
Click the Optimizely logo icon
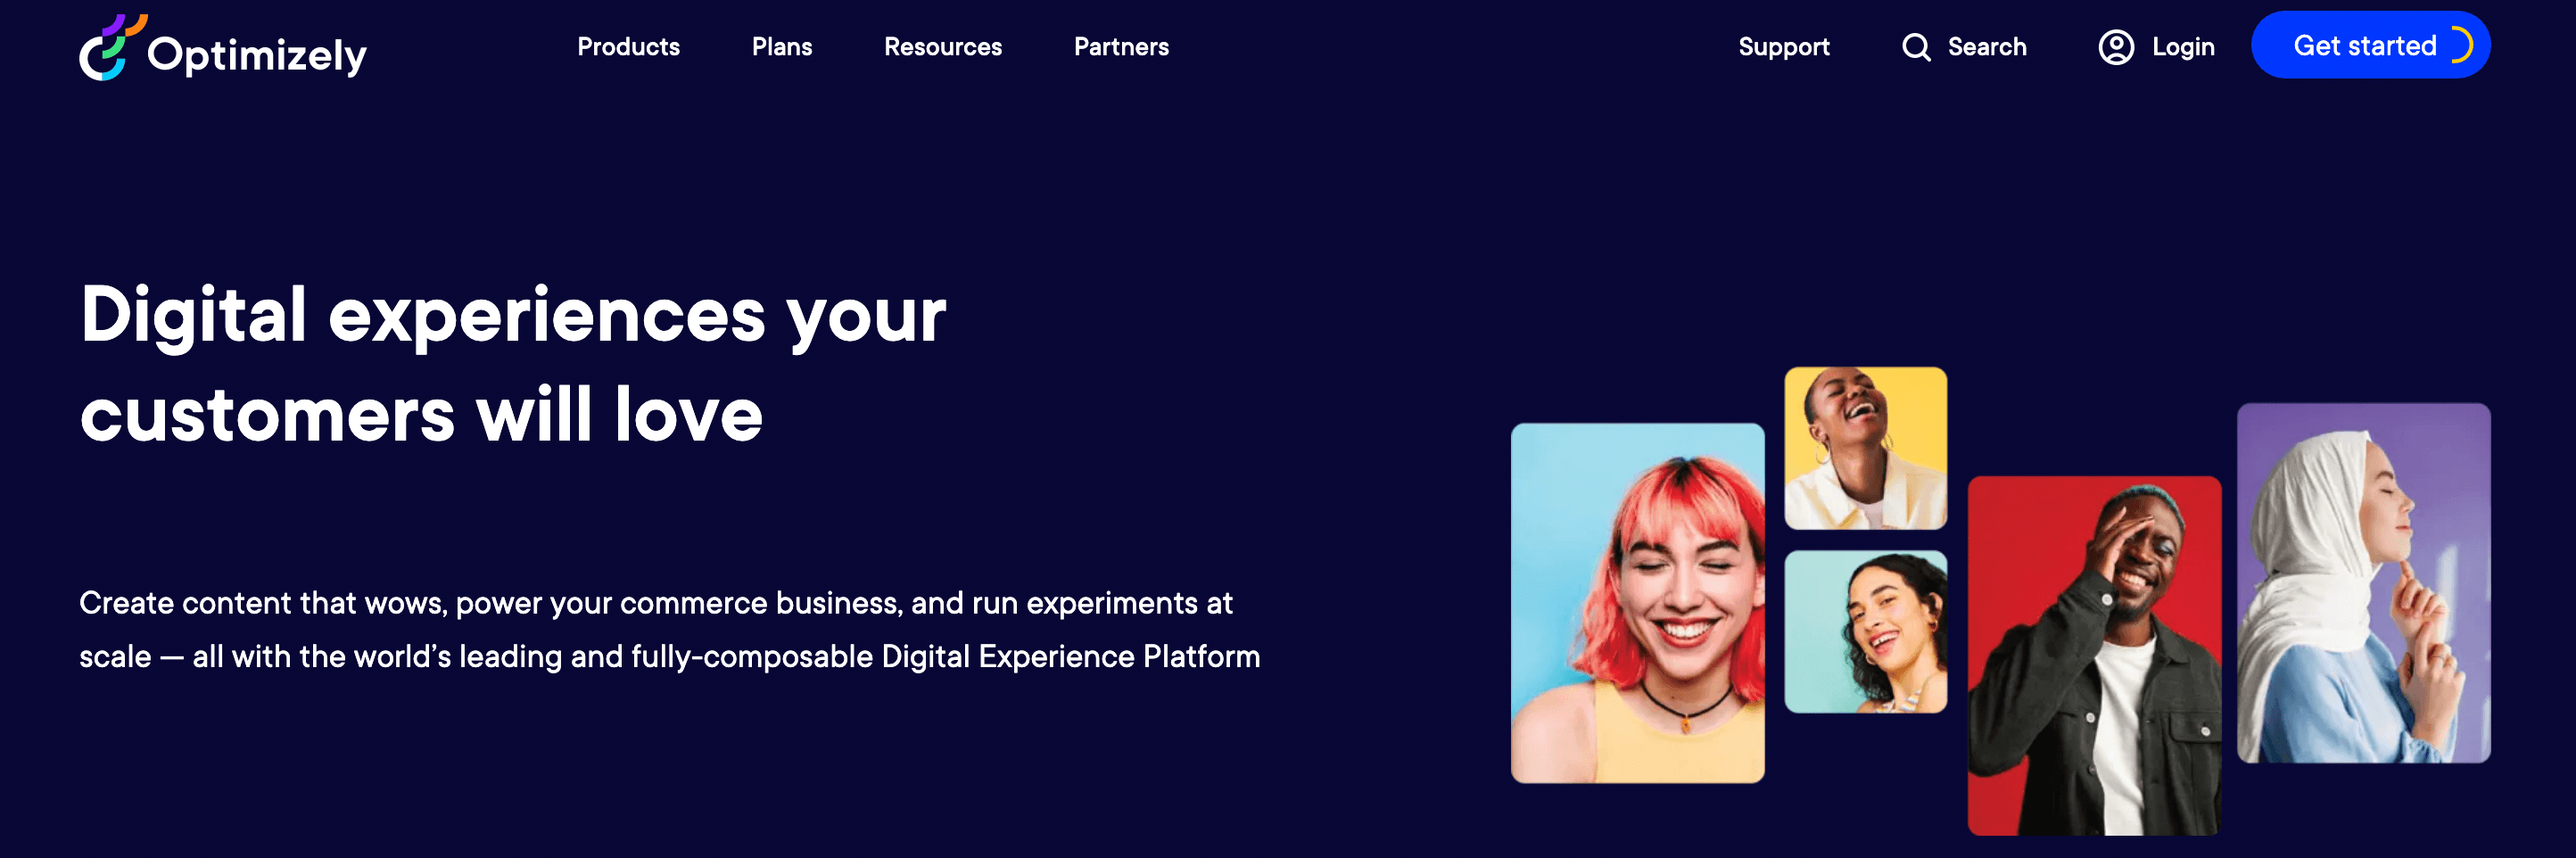(112, 47)
